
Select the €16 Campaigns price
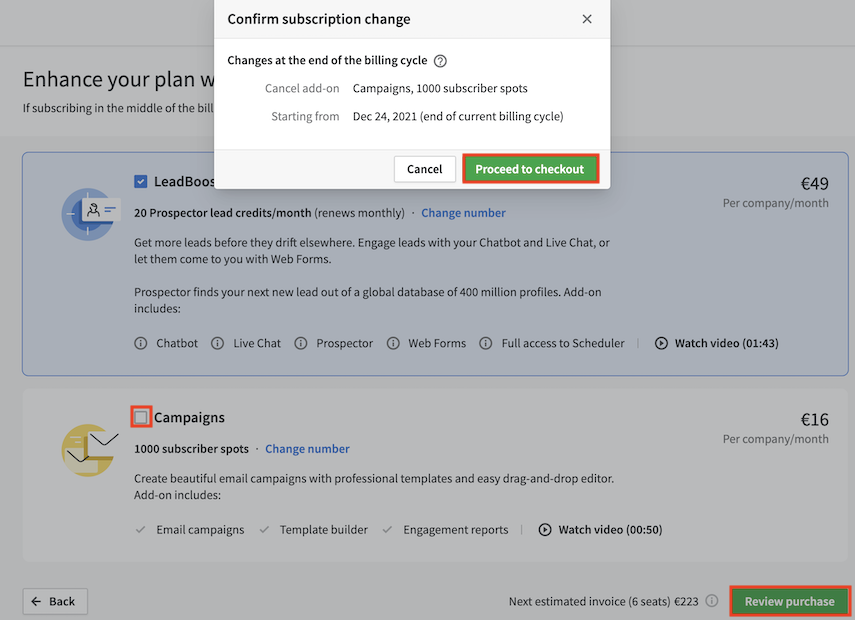coord(814,419)
